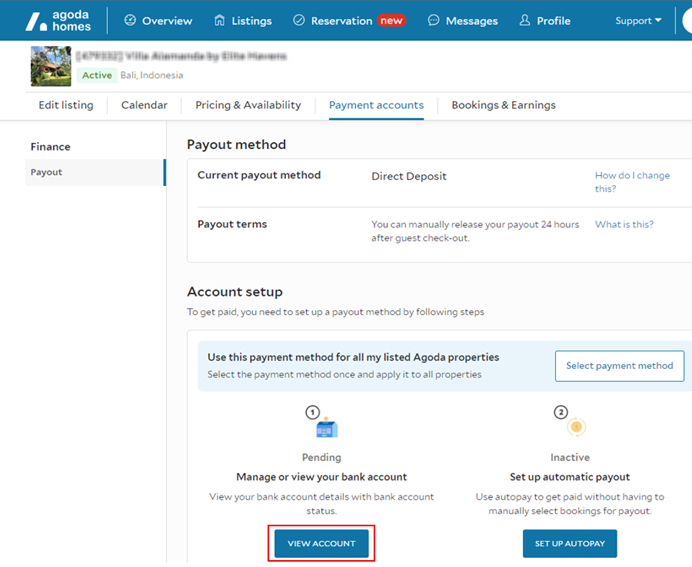Expand the Support dropdown menu
This screenshot has height=567, width=692.
click(x=638, y=21)
